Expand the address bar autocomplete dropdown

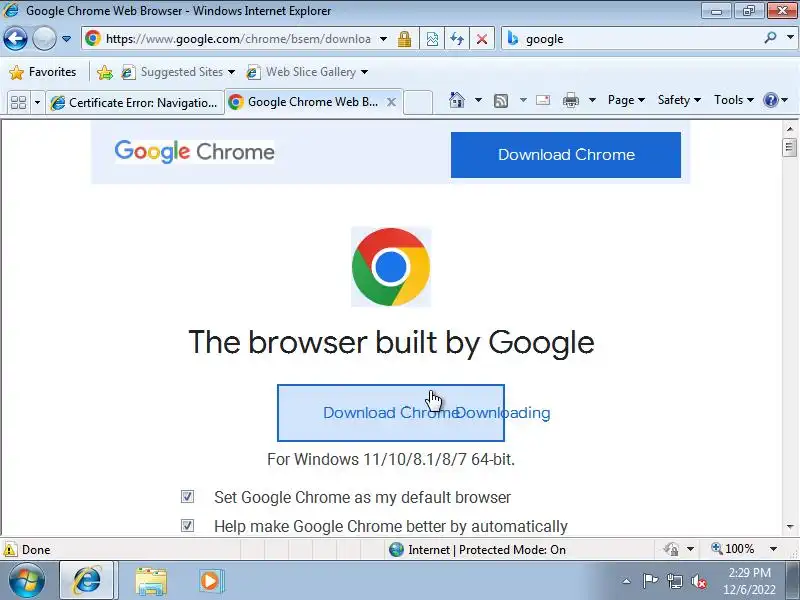(384, 39)
